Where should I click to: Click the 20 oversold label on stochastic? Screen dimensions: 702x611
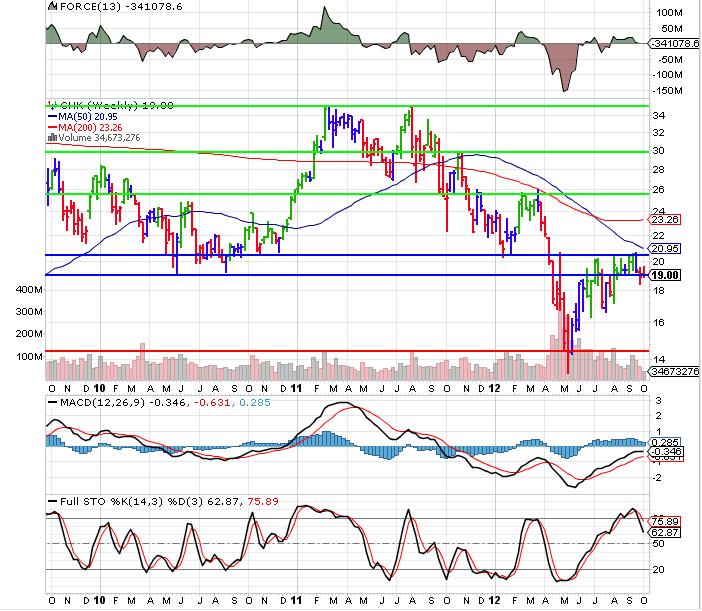point(658,570)
